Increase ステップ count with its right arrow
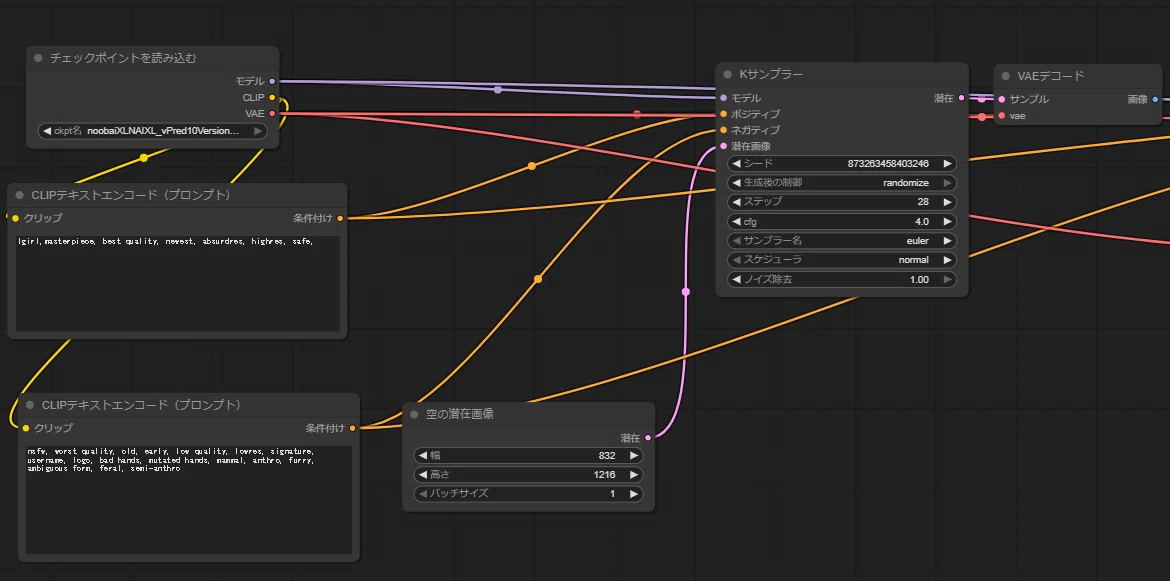 point(948,202)
